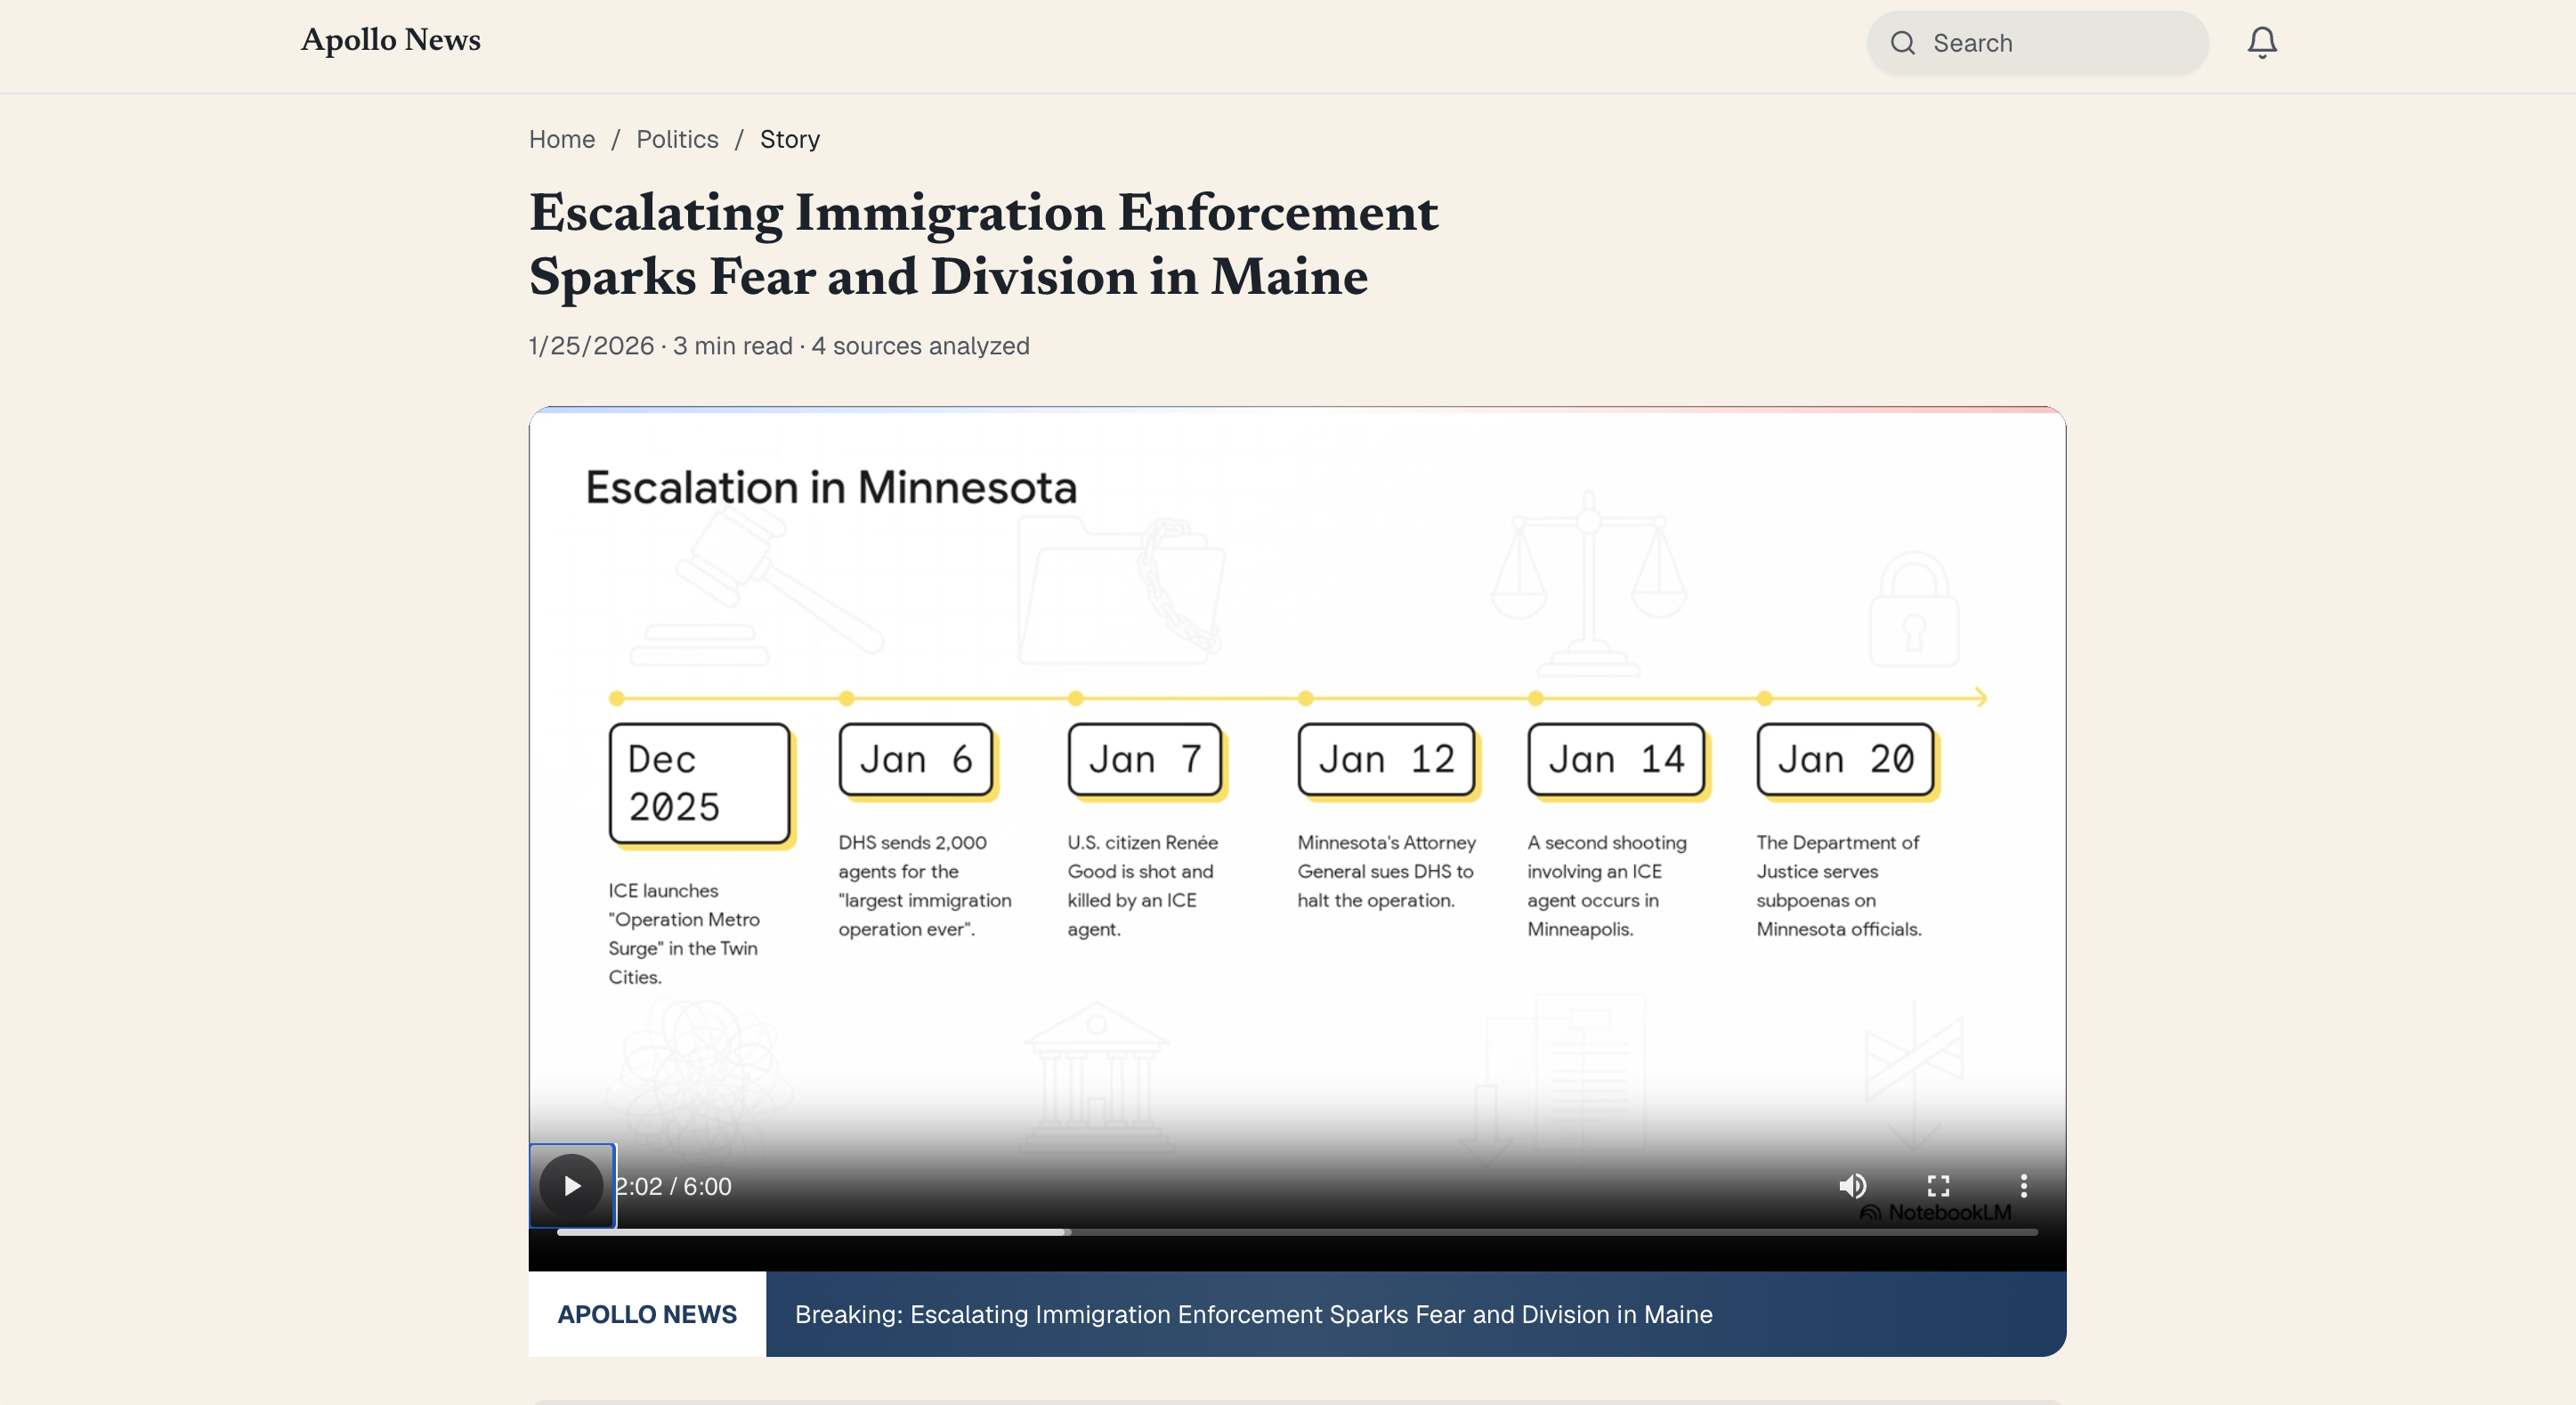The image size is (2576, 1405).
Task: Open video more options menu
Action: (2023, 1186)
